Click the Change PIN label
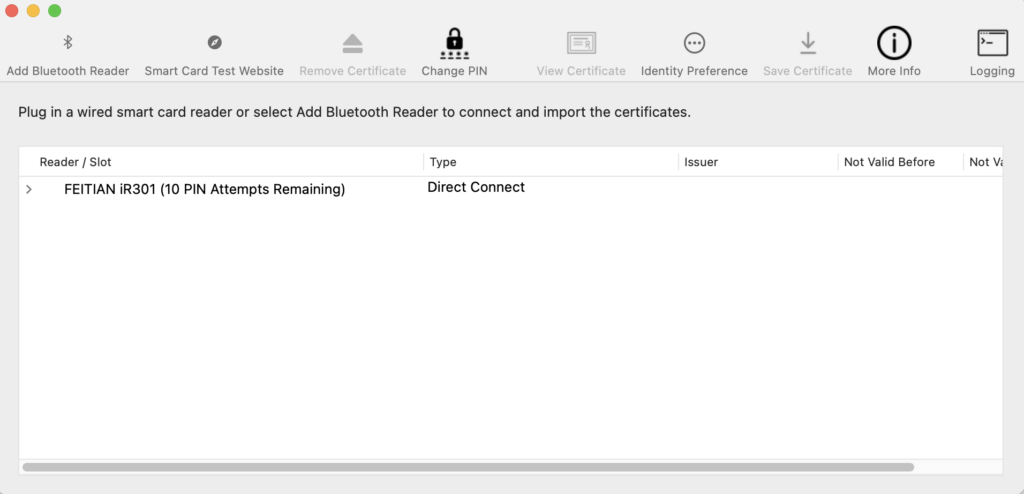 coord(455,71)
